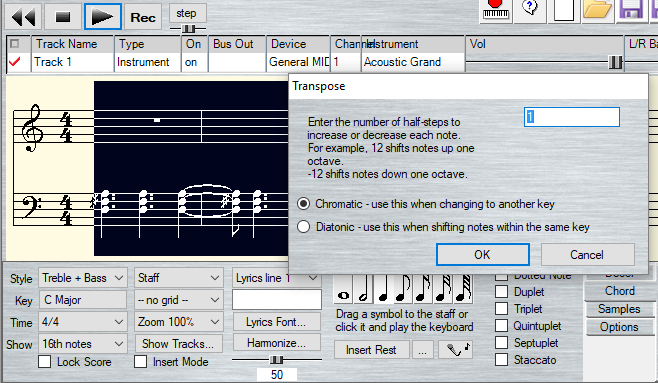Click OK in the Transpose dialog

[x=483, y=255]
